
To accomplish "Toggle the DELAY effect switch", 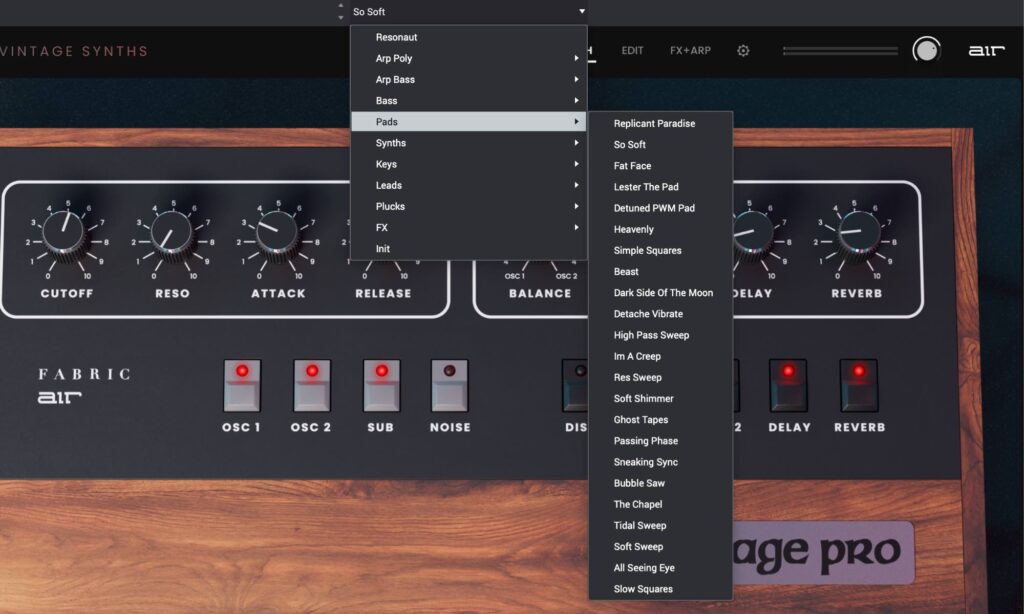I will [789, 384].
